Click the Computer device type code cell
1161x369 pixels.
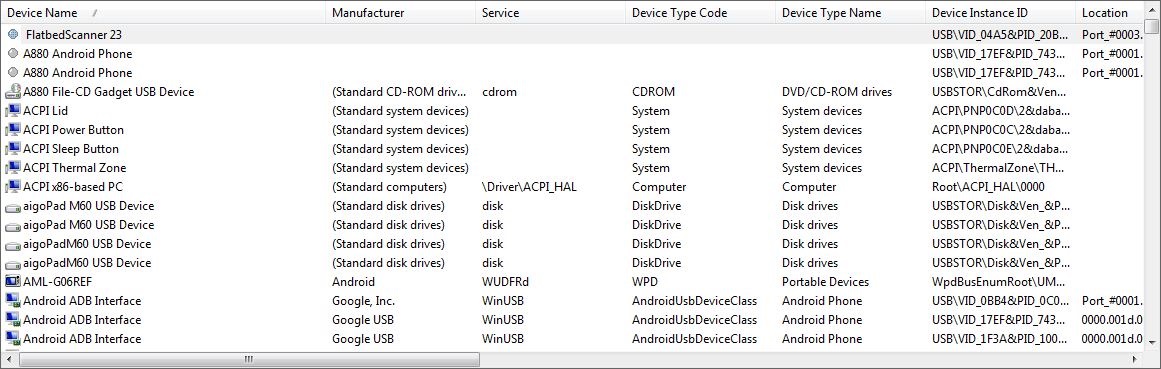pyautogui.click(x=659, y=187)
